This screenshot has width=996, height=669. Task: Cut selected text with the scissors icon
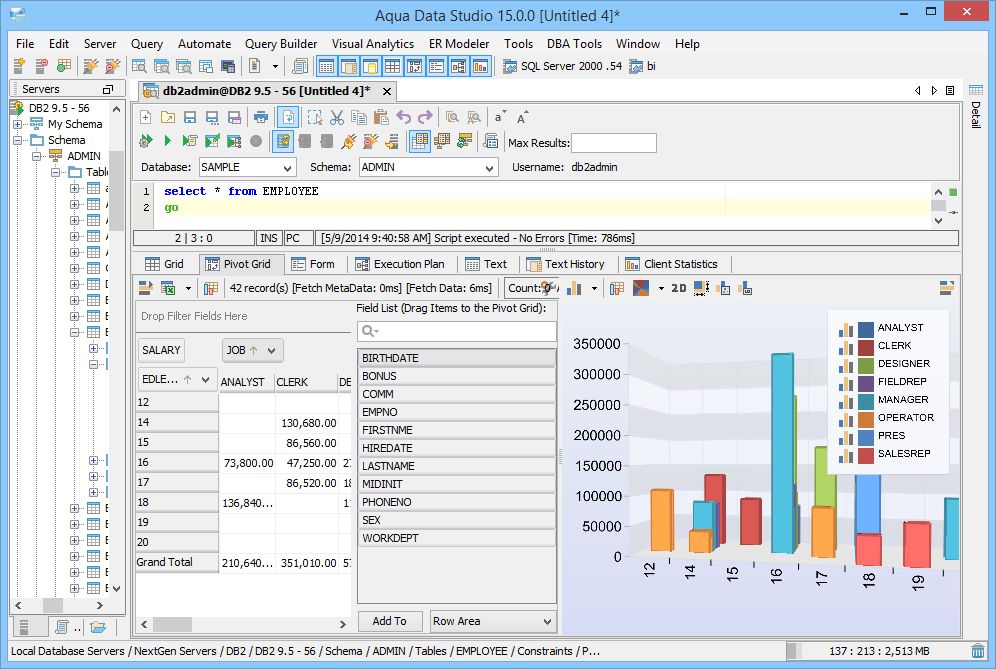(x=337, y=117)
